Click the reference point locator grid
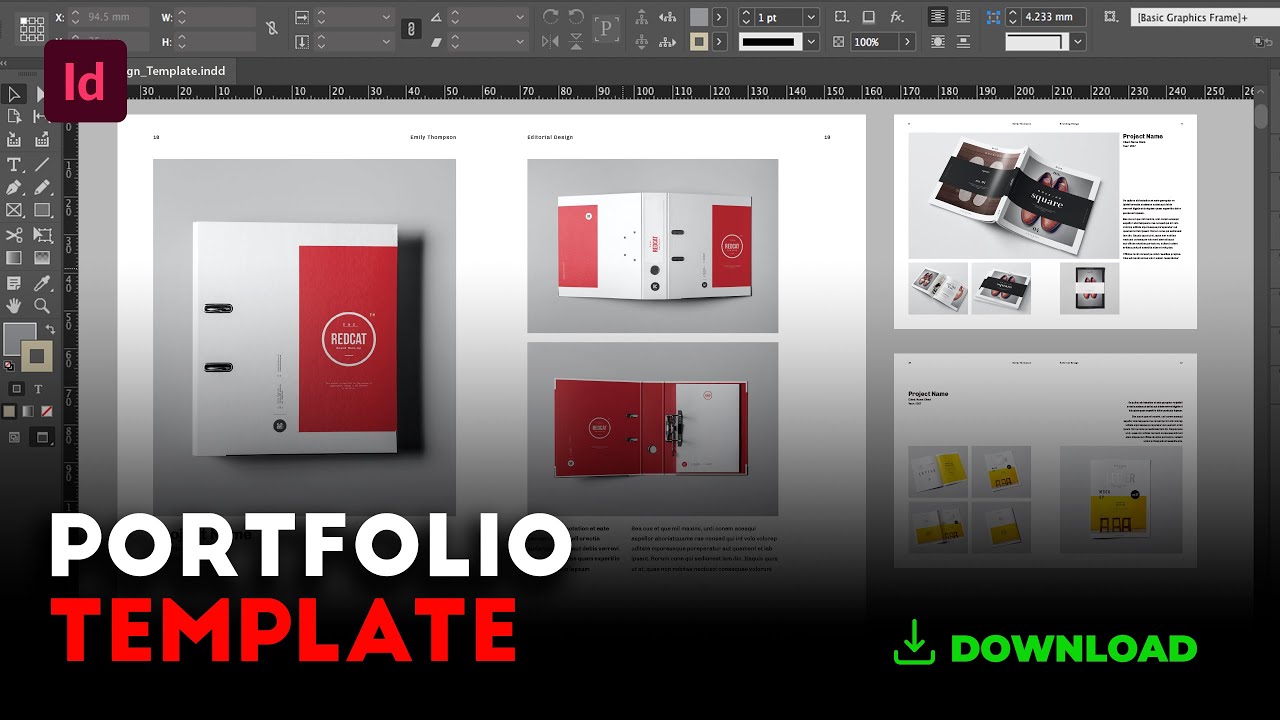1280x720 pixels. 32,28
